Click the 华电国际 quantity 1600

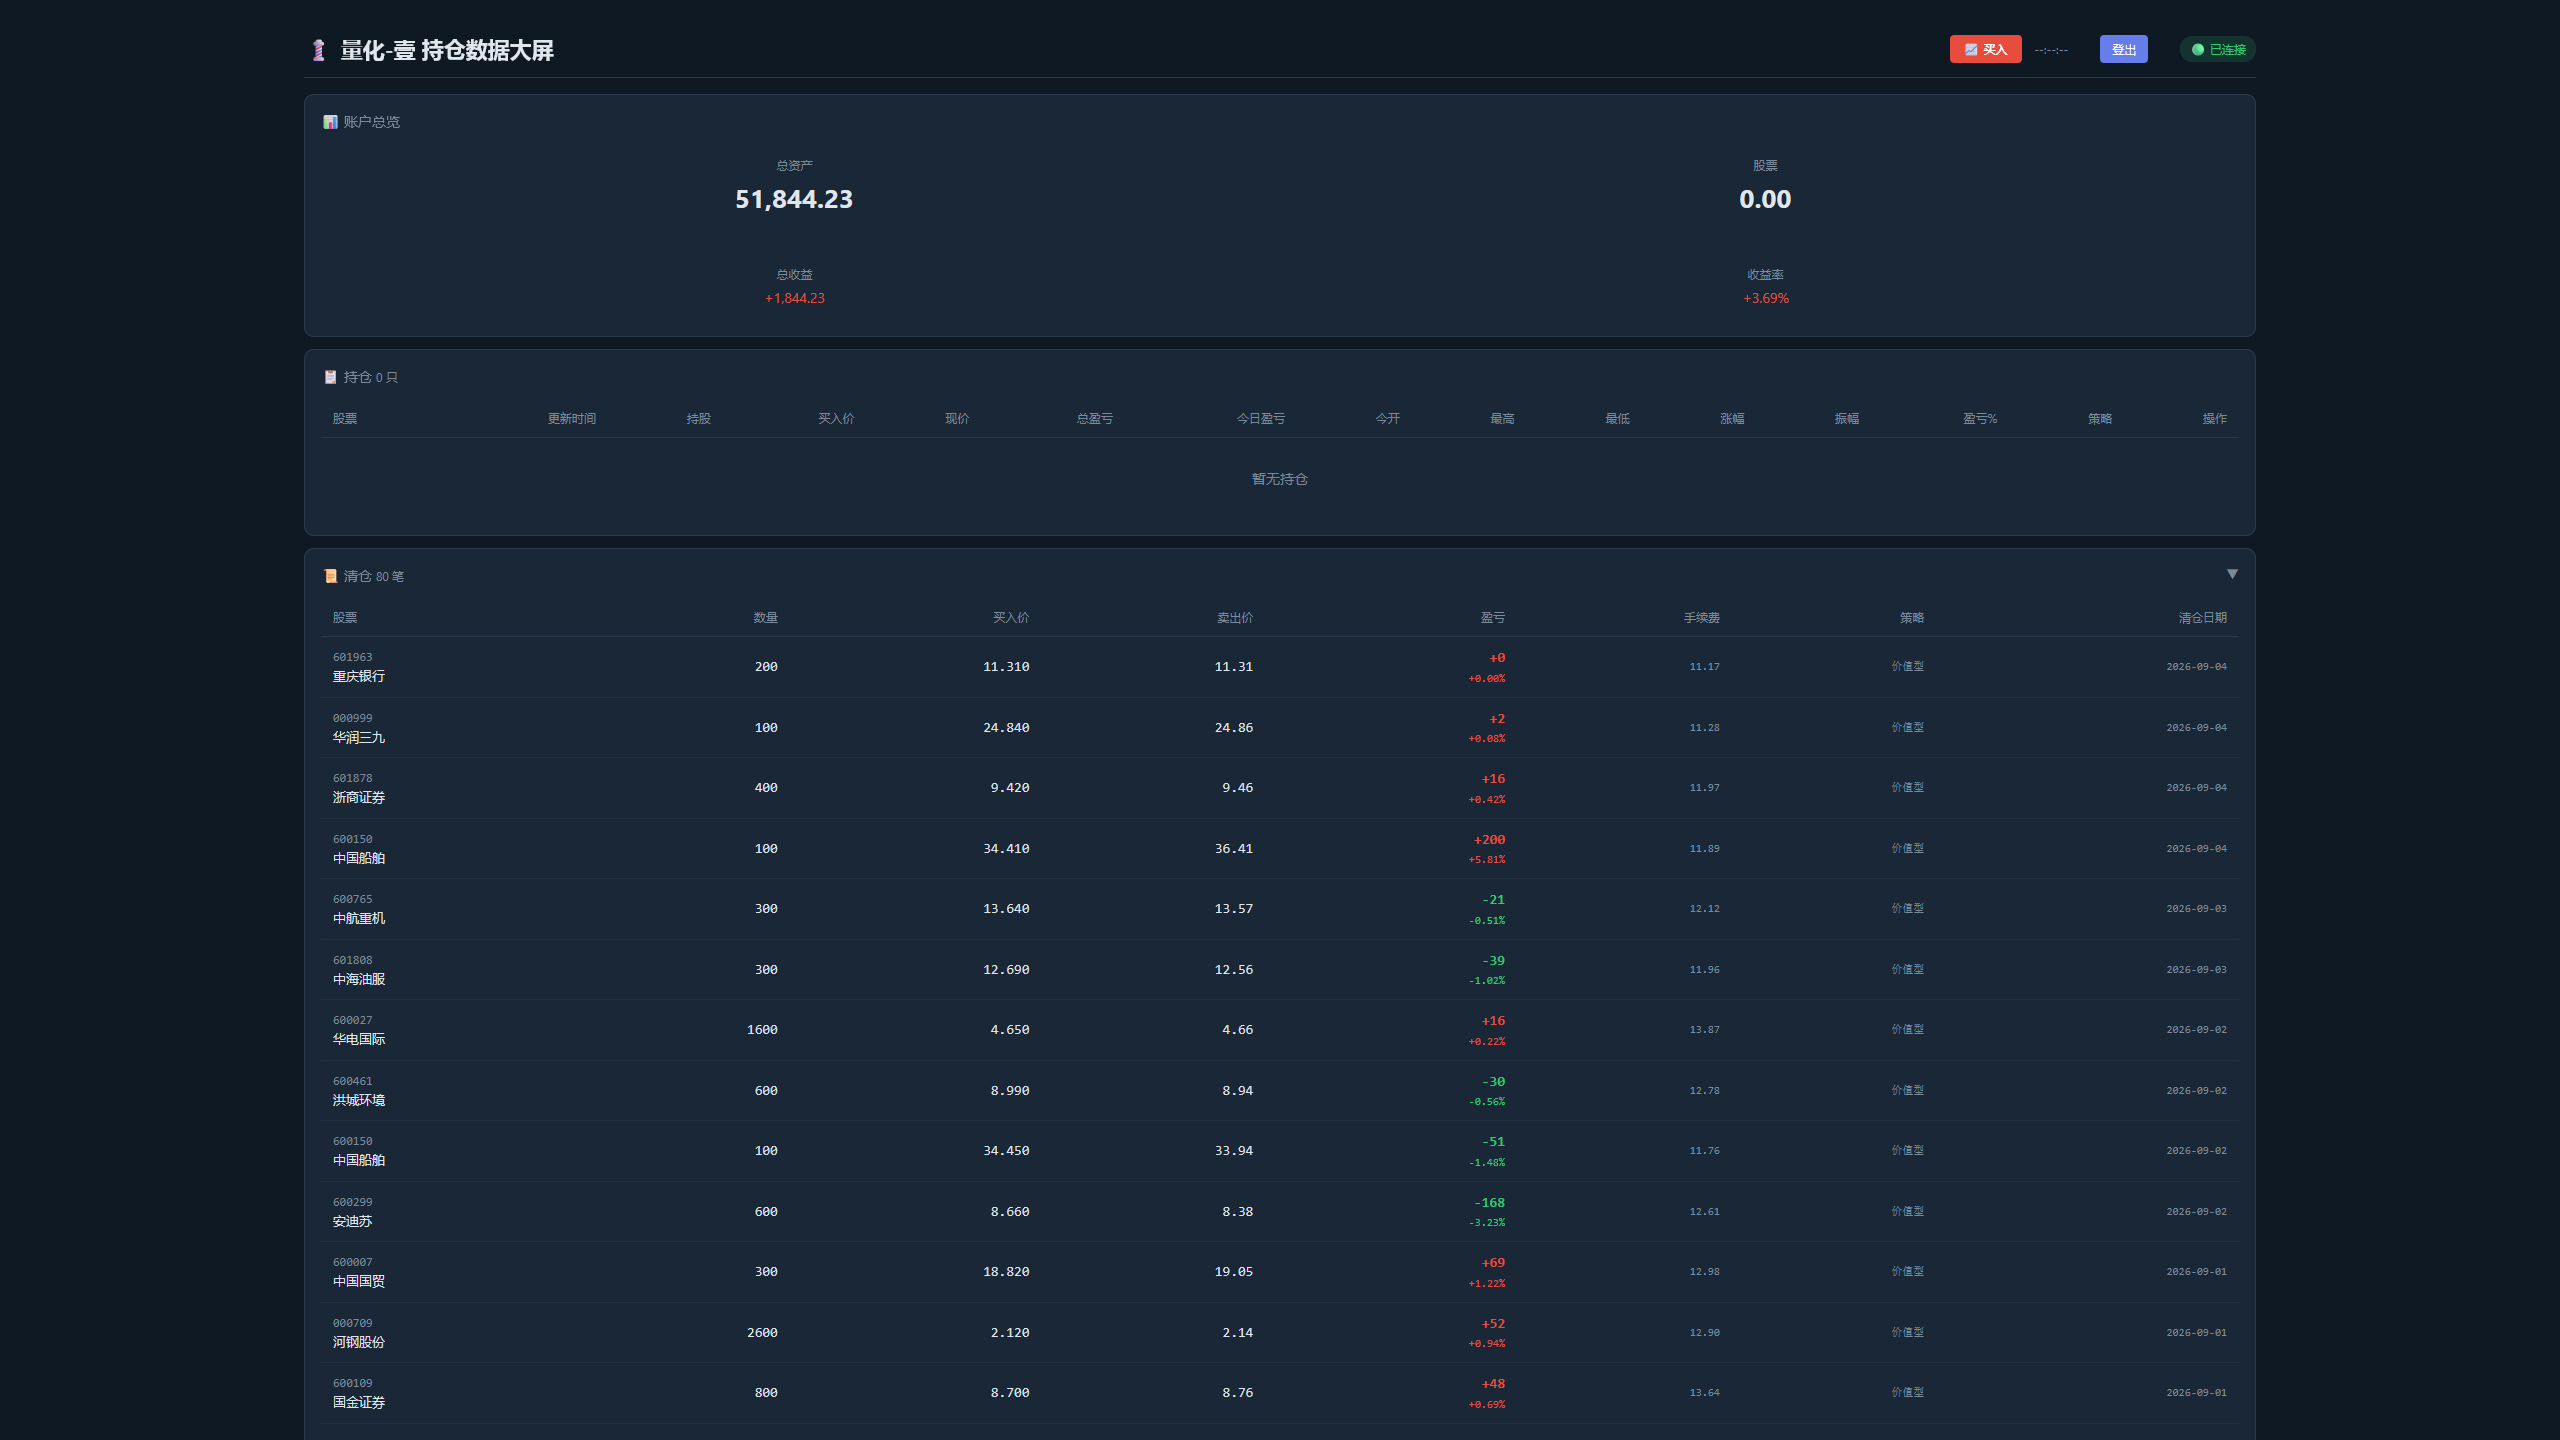pyautogui.click(x=762, y=1029)
